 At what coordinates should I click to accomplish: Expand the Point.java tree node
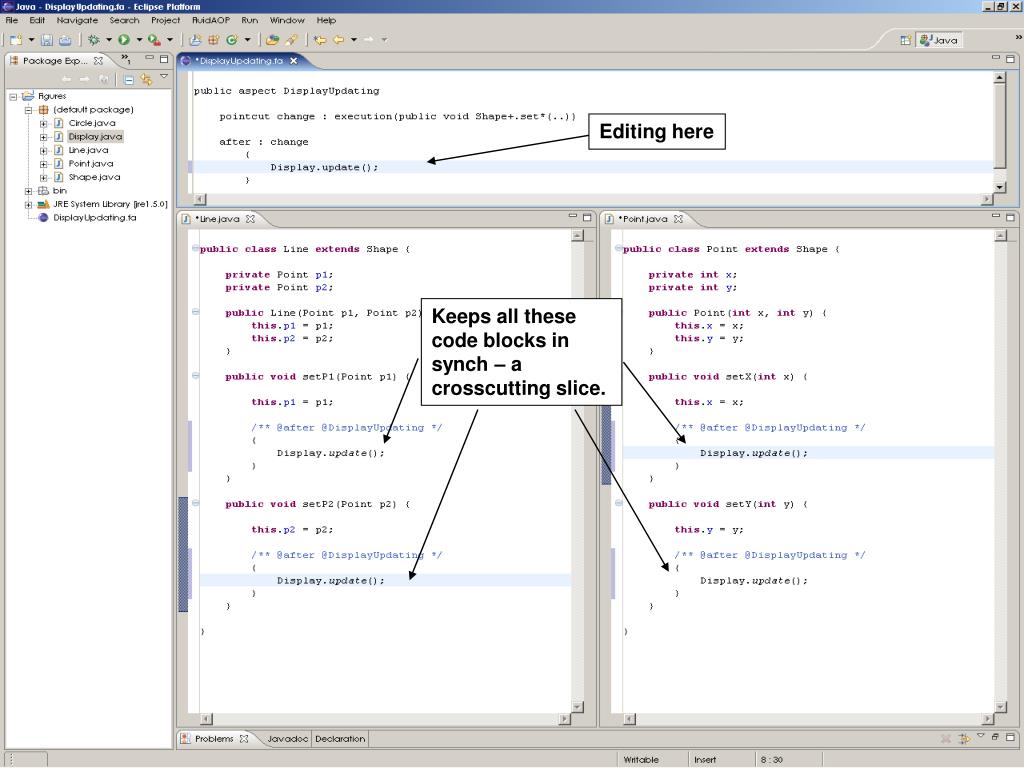click(x=43, y=164)
